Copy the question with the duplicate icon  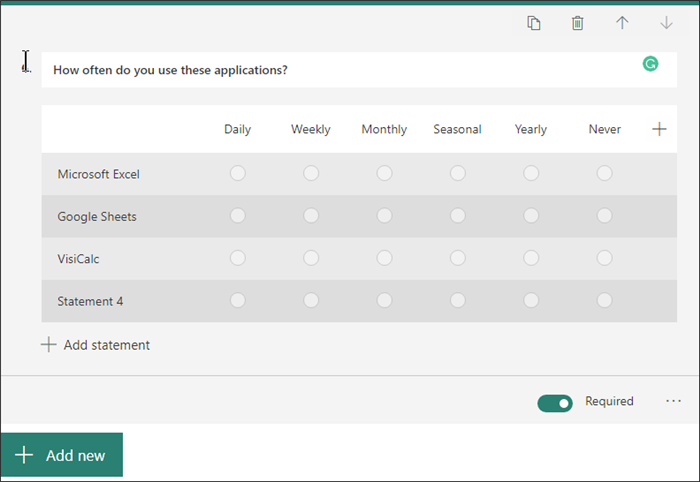(534, 23)
